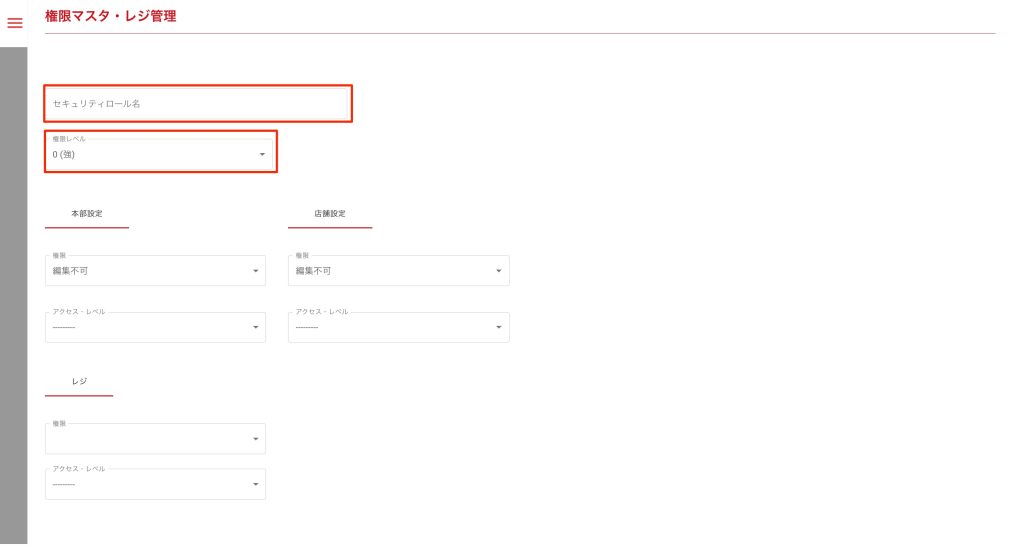
Task: Select the 本部設定 section tab
Action: (x=87, y=214)
